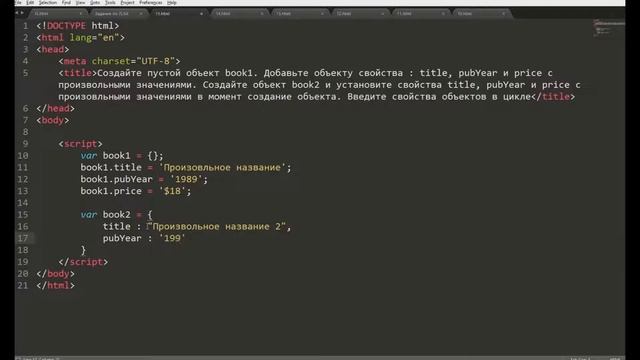This screenshot has width=640, height=360.
Task: Close the 13.html tab
Action: [x=322, y=14]
